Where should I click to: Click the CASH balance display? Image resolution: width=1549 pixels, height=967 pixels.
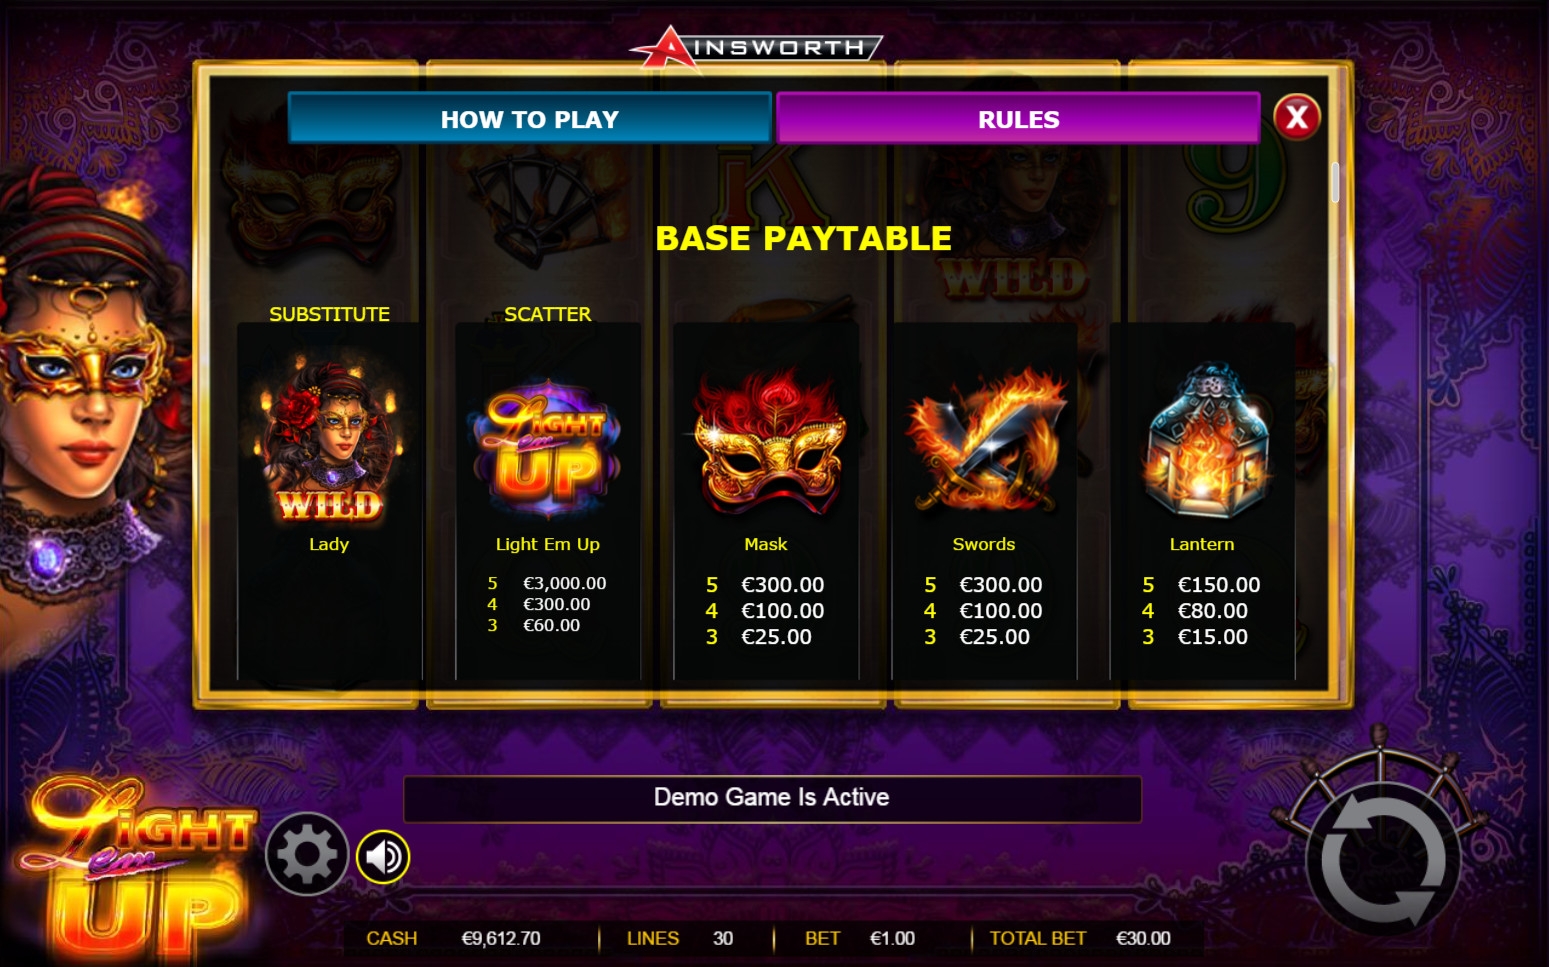pos(453,938)
